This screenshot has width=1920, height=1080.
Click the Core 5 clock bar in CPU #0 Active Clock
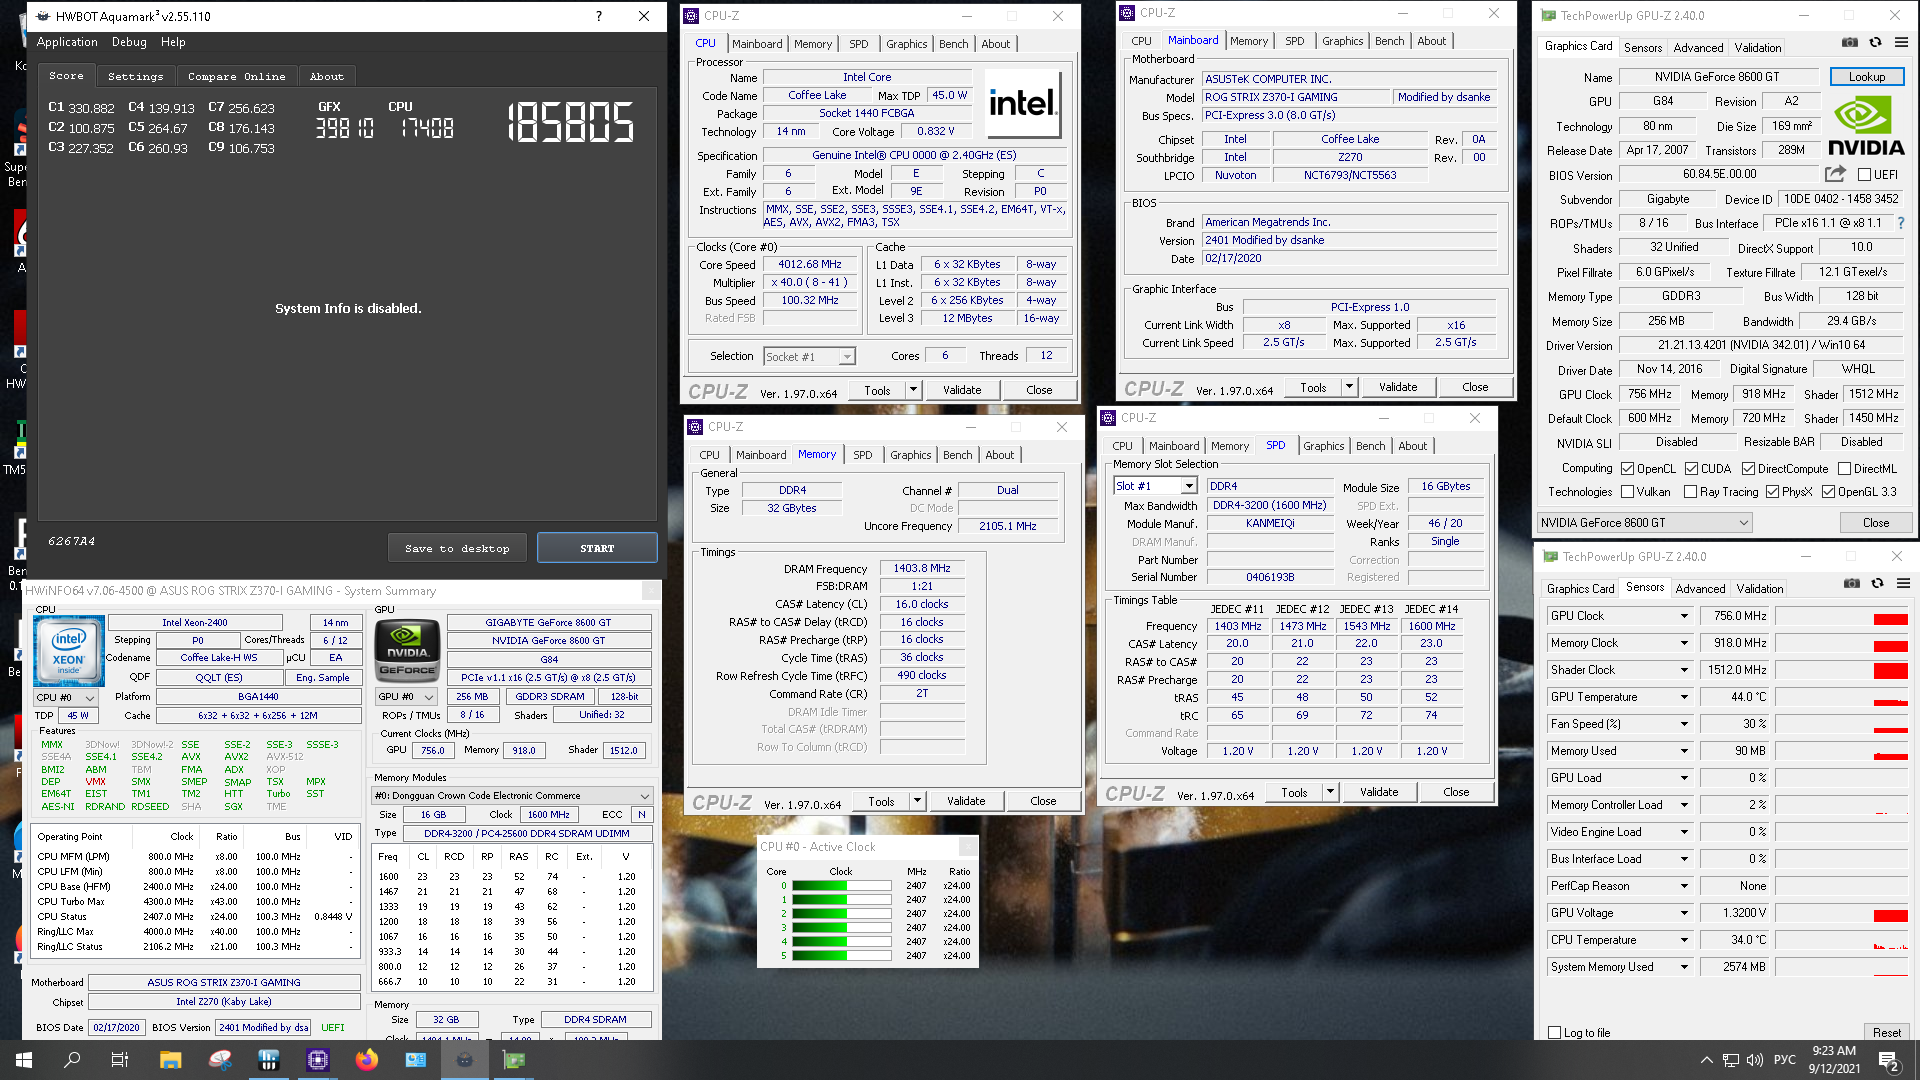(x=841, y=956)
